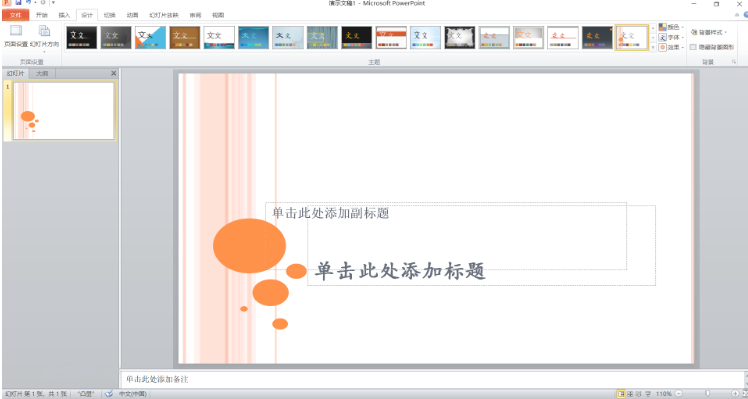The height and width of the screenshot is (399, 748).
Task: Open the 背景 group dialog launcher
Action: [734, 62]
